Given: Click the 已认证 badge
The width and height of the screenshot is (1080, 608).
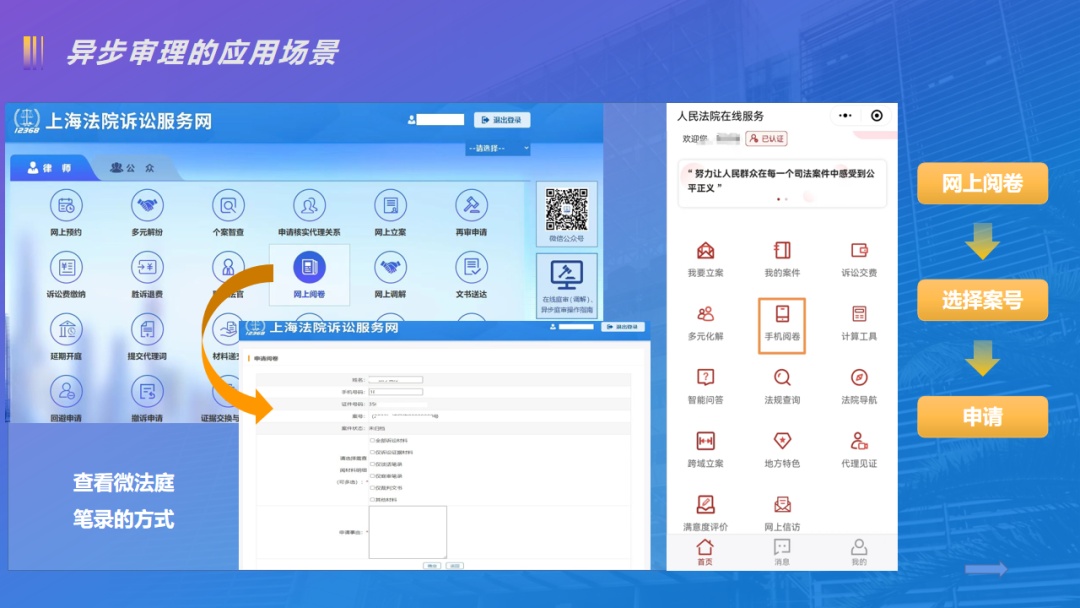Looking at the screenshot, I should pos(767,138).
